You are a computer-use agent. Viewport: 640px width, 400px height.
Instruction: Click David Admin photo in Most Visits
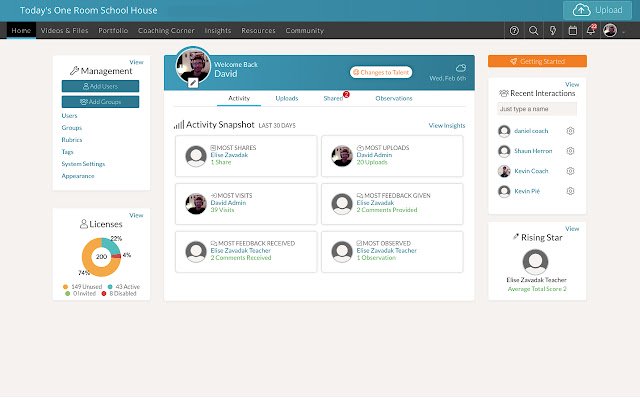196,204
